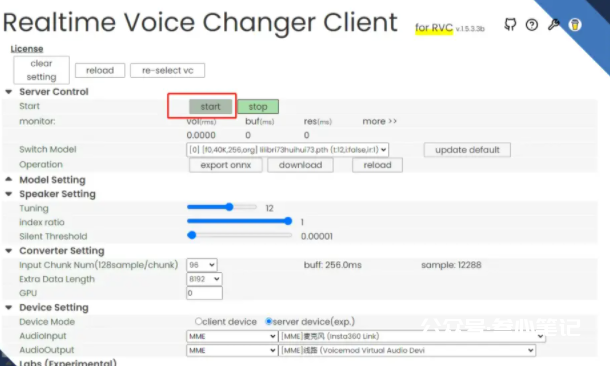
Task: Open the Extra Data Length dropdown
Action: (x=204, y=279)
